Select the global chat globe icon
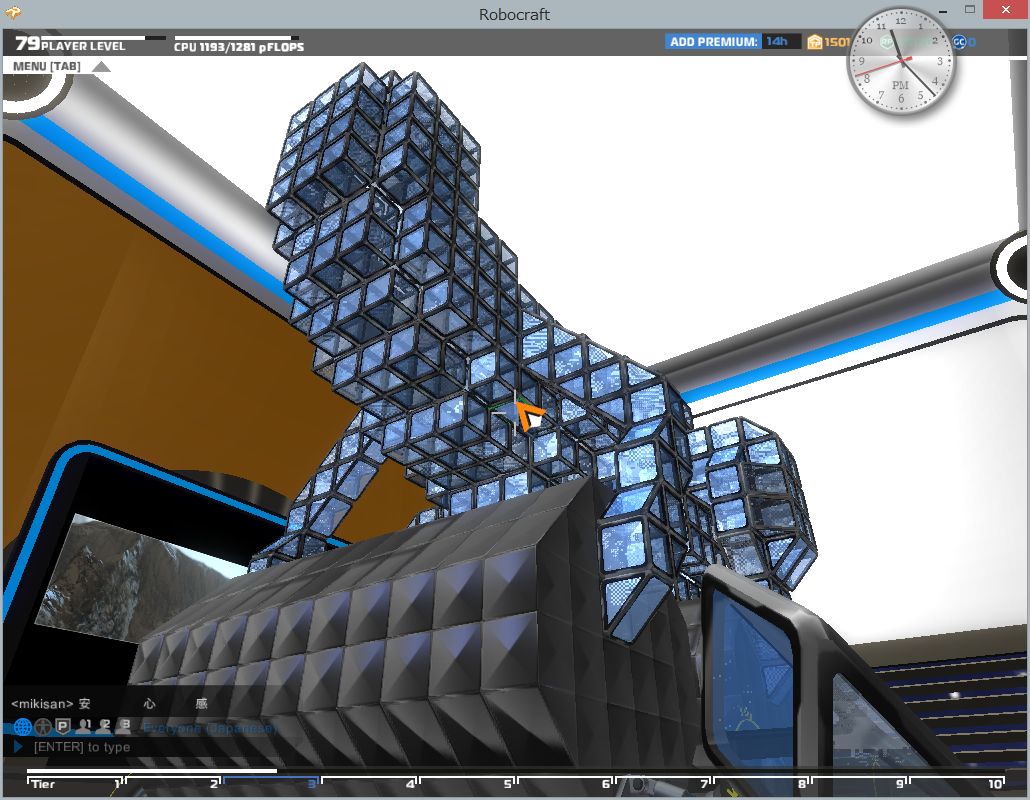Image resolution: width=1030 pixels, height=800 pixels. point(22,727)
